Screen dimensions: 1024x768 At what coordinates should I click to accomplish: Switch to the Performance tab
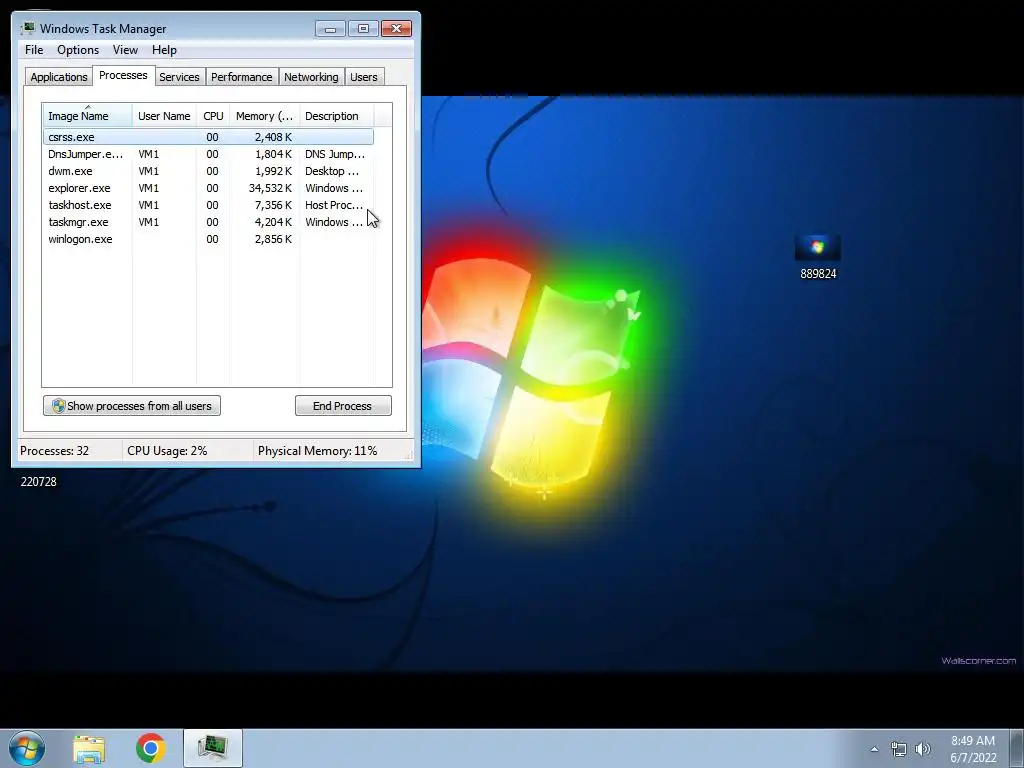click(242, 77)
